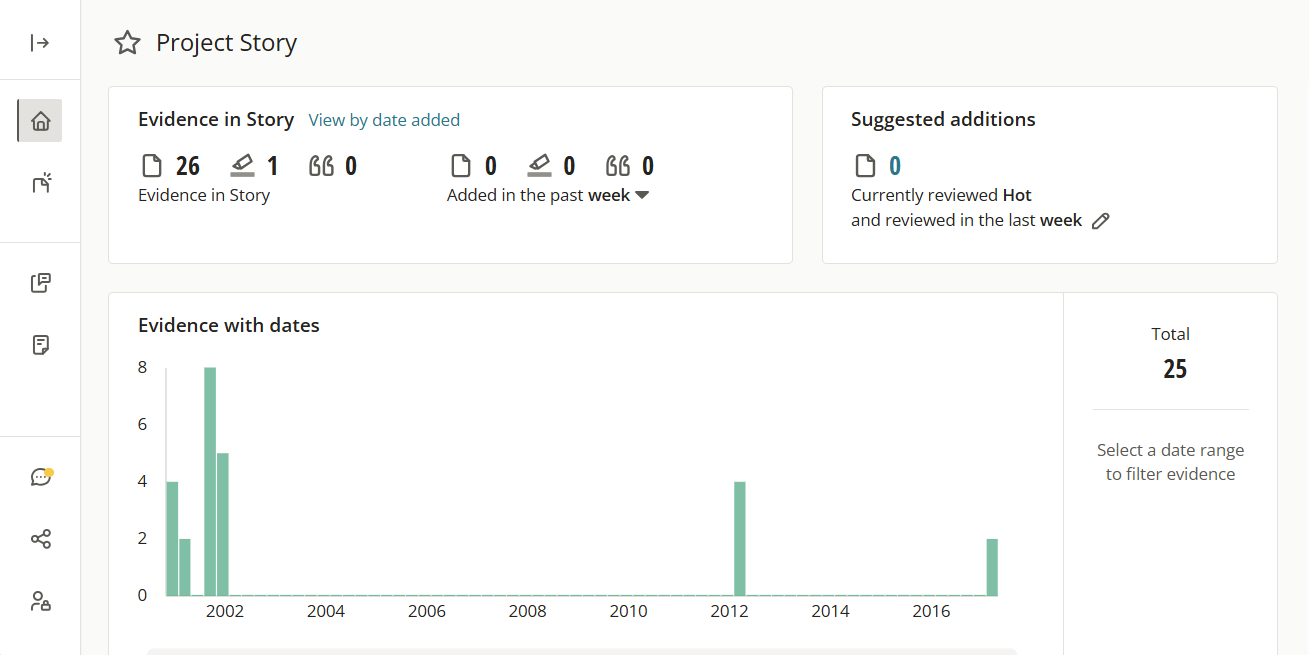Open the sharing options via the share icon
The height and width of the screenshot is (655, 1309).
tap(40, 538)
